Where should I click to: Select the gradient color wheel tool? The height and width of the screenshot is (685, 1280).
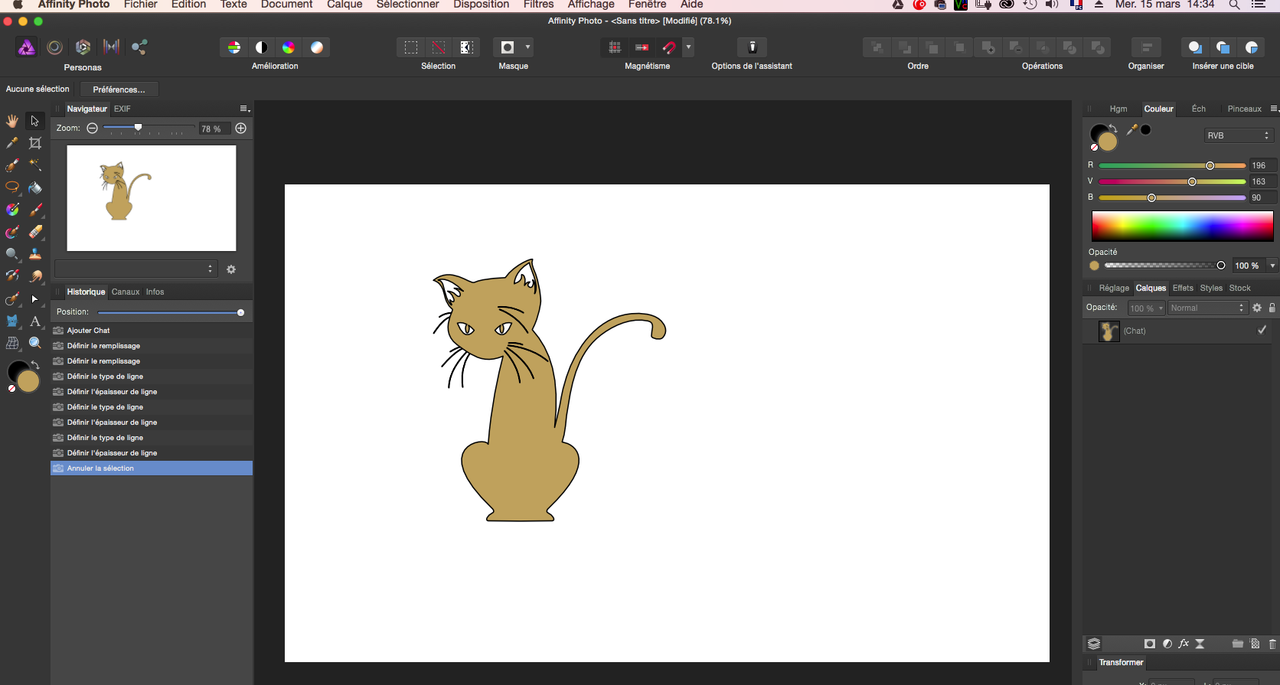[x=12, y=210]
